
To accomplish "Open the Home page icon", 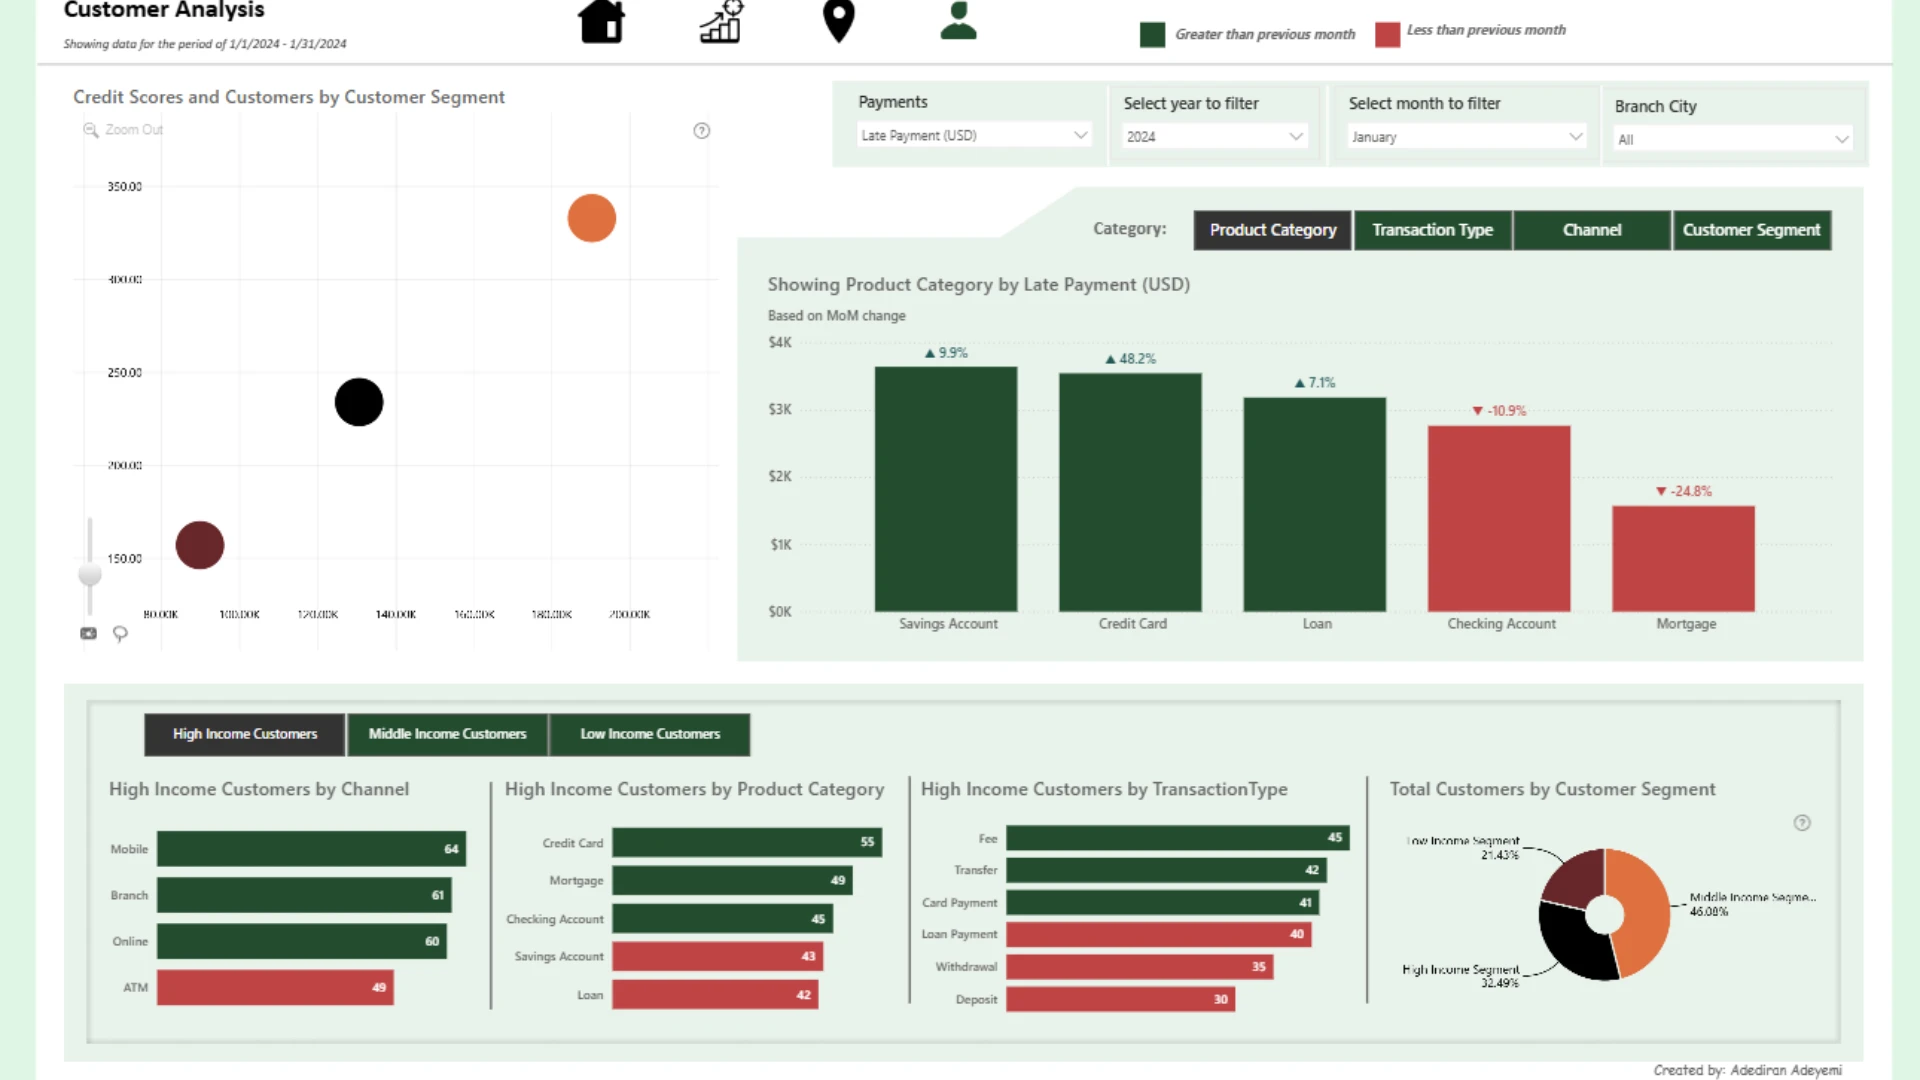I will [x=602, y=21].
